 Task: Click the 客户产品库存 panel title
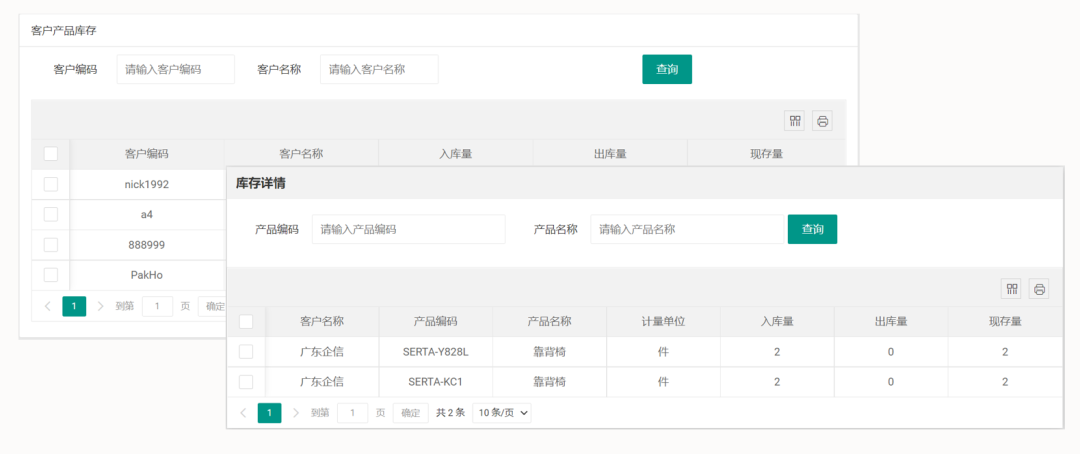[63, 31]
